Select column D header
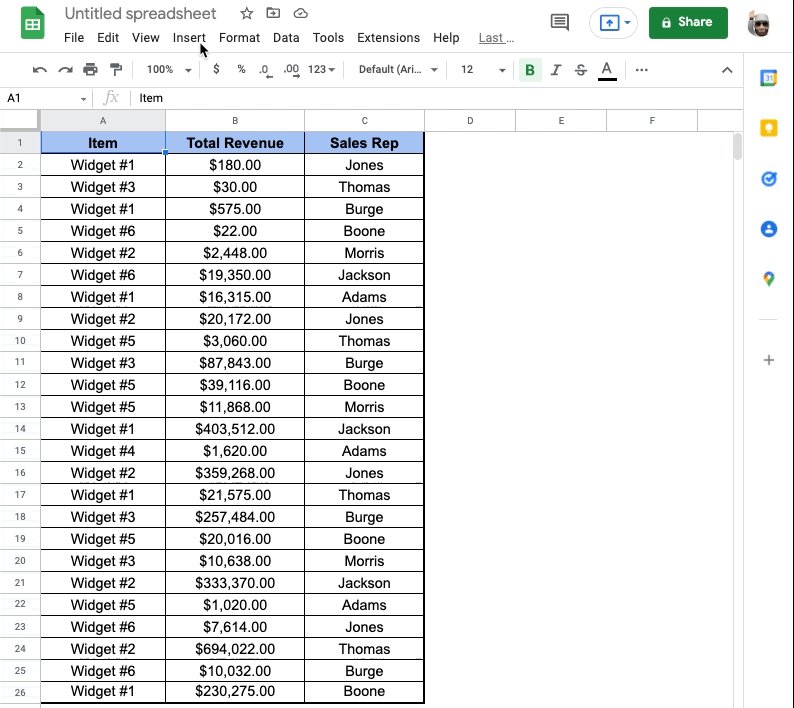 coord(470,121)
